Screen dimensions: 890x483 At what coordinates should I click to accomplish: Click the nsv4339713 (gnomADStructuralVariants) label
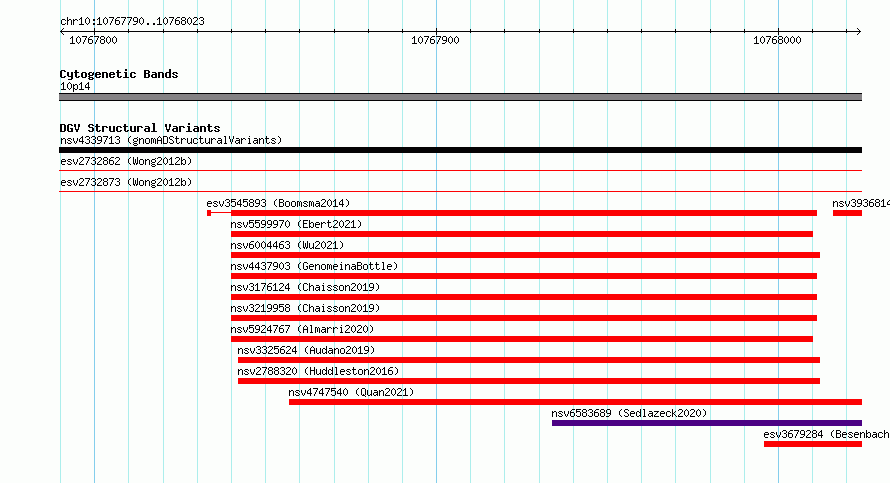(x=171, y=140)
